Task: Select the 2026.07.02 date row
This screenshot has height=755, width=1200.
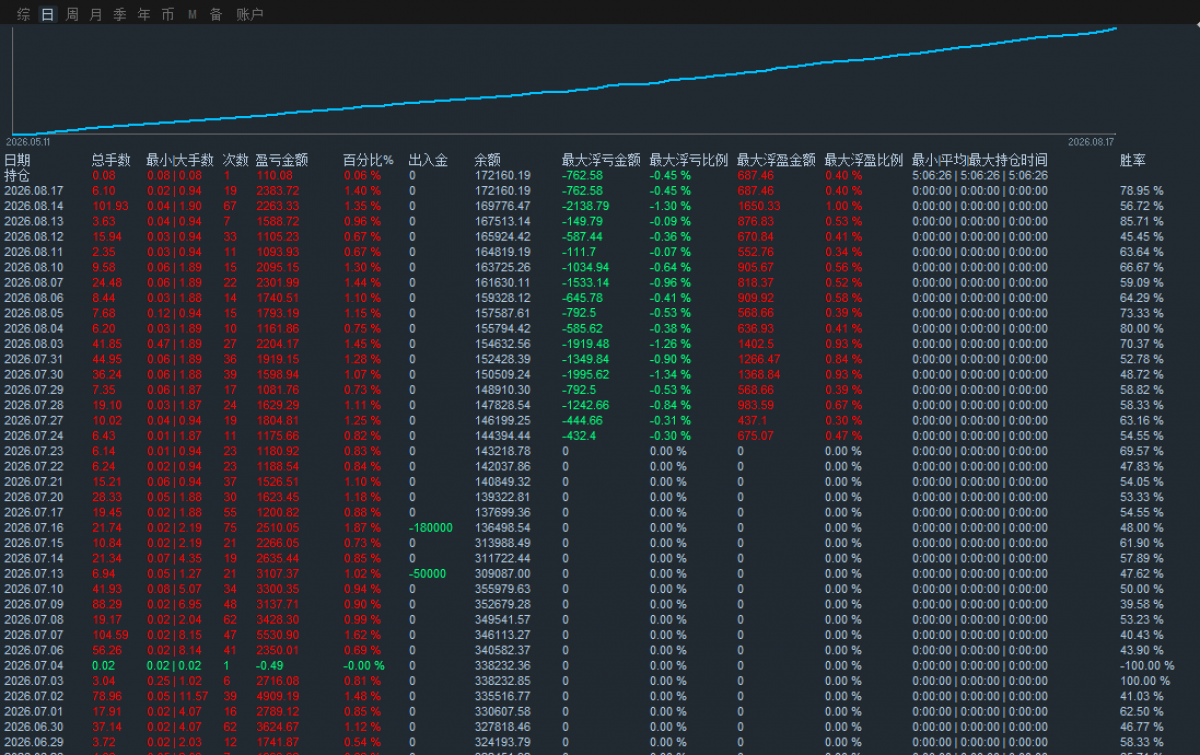Action: (x=33, y=696)
